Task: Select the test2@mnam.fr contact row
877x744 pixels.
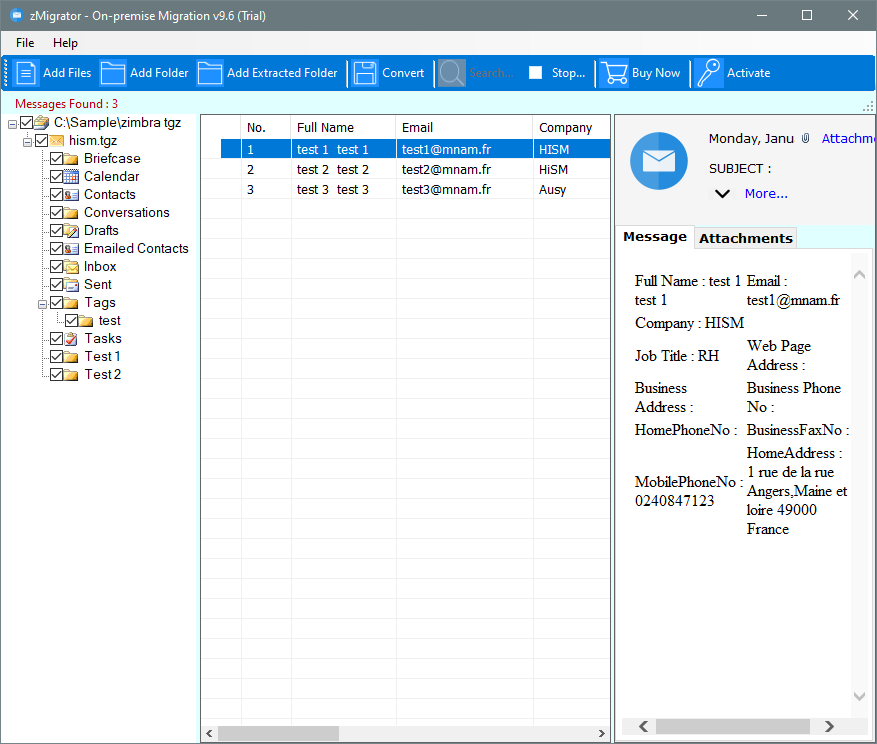Action: click(415, 169)
